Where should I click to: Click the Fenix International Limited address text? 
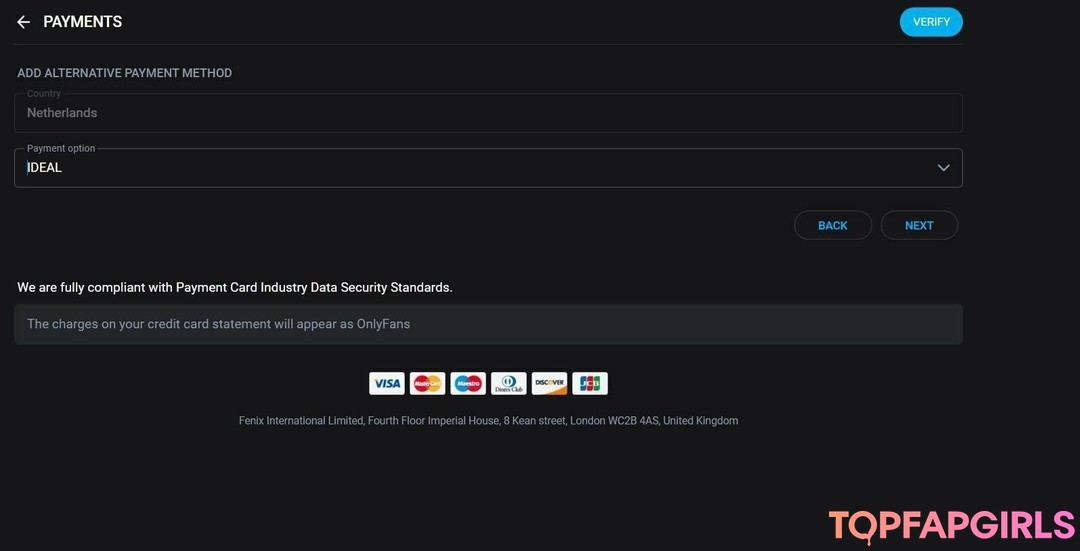click(488, 421)
